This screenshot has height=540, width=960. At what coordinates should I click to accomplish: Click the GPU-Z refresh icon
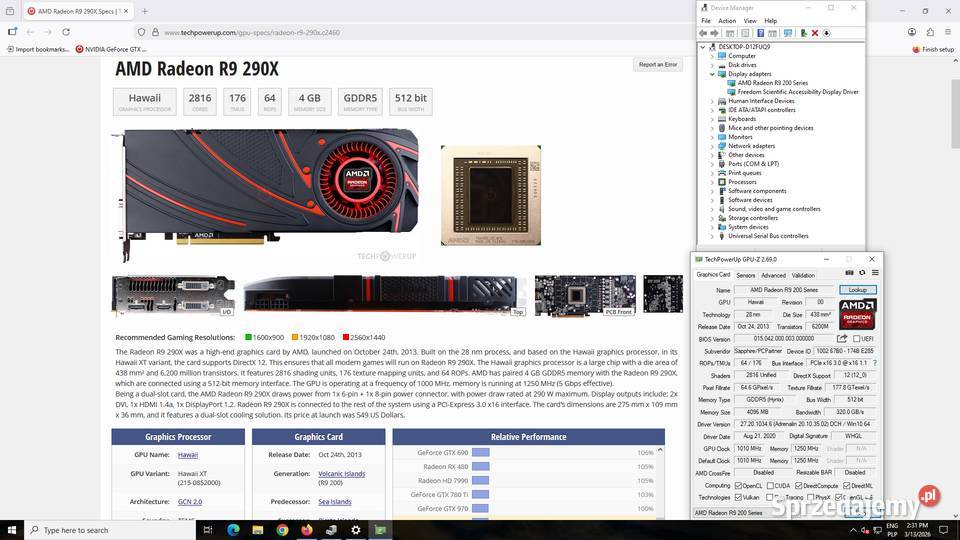(862, 272)
